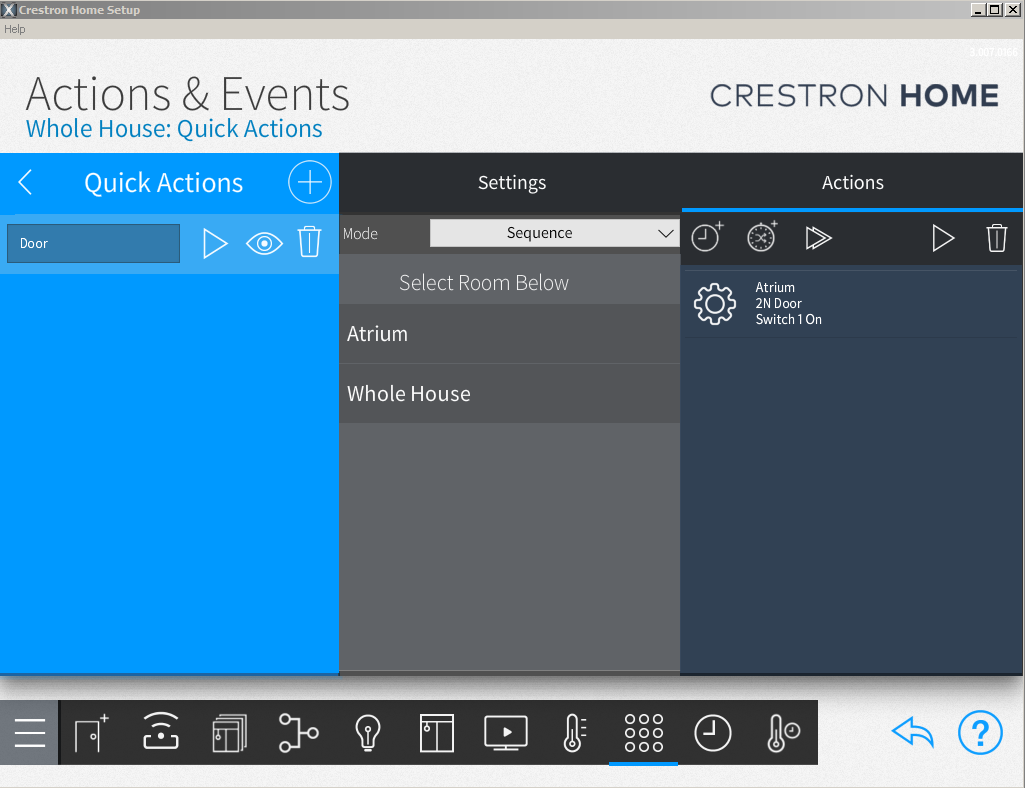Add a random delay to the sequence

coord(760,237)
